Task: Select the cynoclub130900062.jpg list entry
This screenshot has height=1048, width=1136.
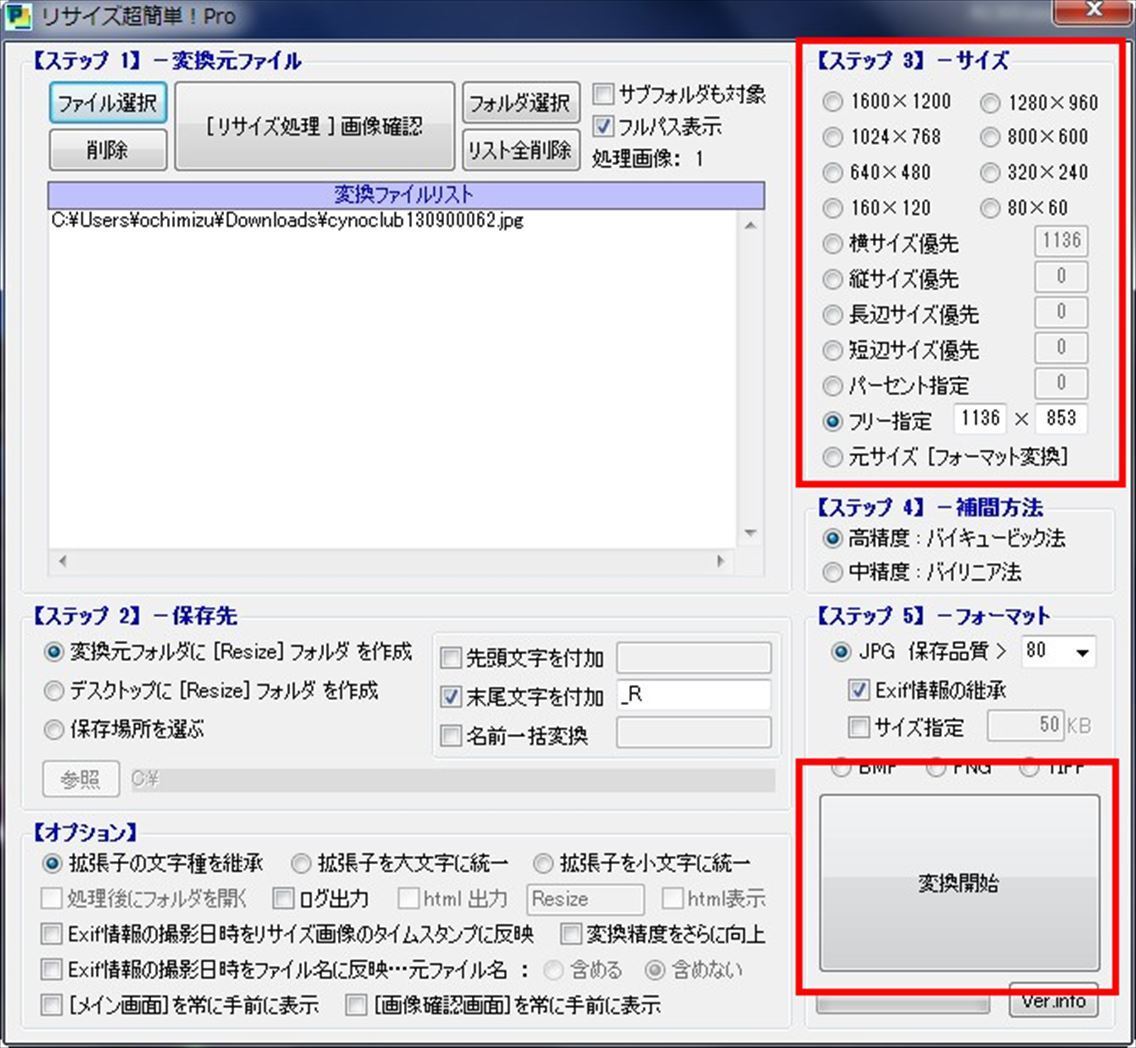Action: tap(287, 222)
